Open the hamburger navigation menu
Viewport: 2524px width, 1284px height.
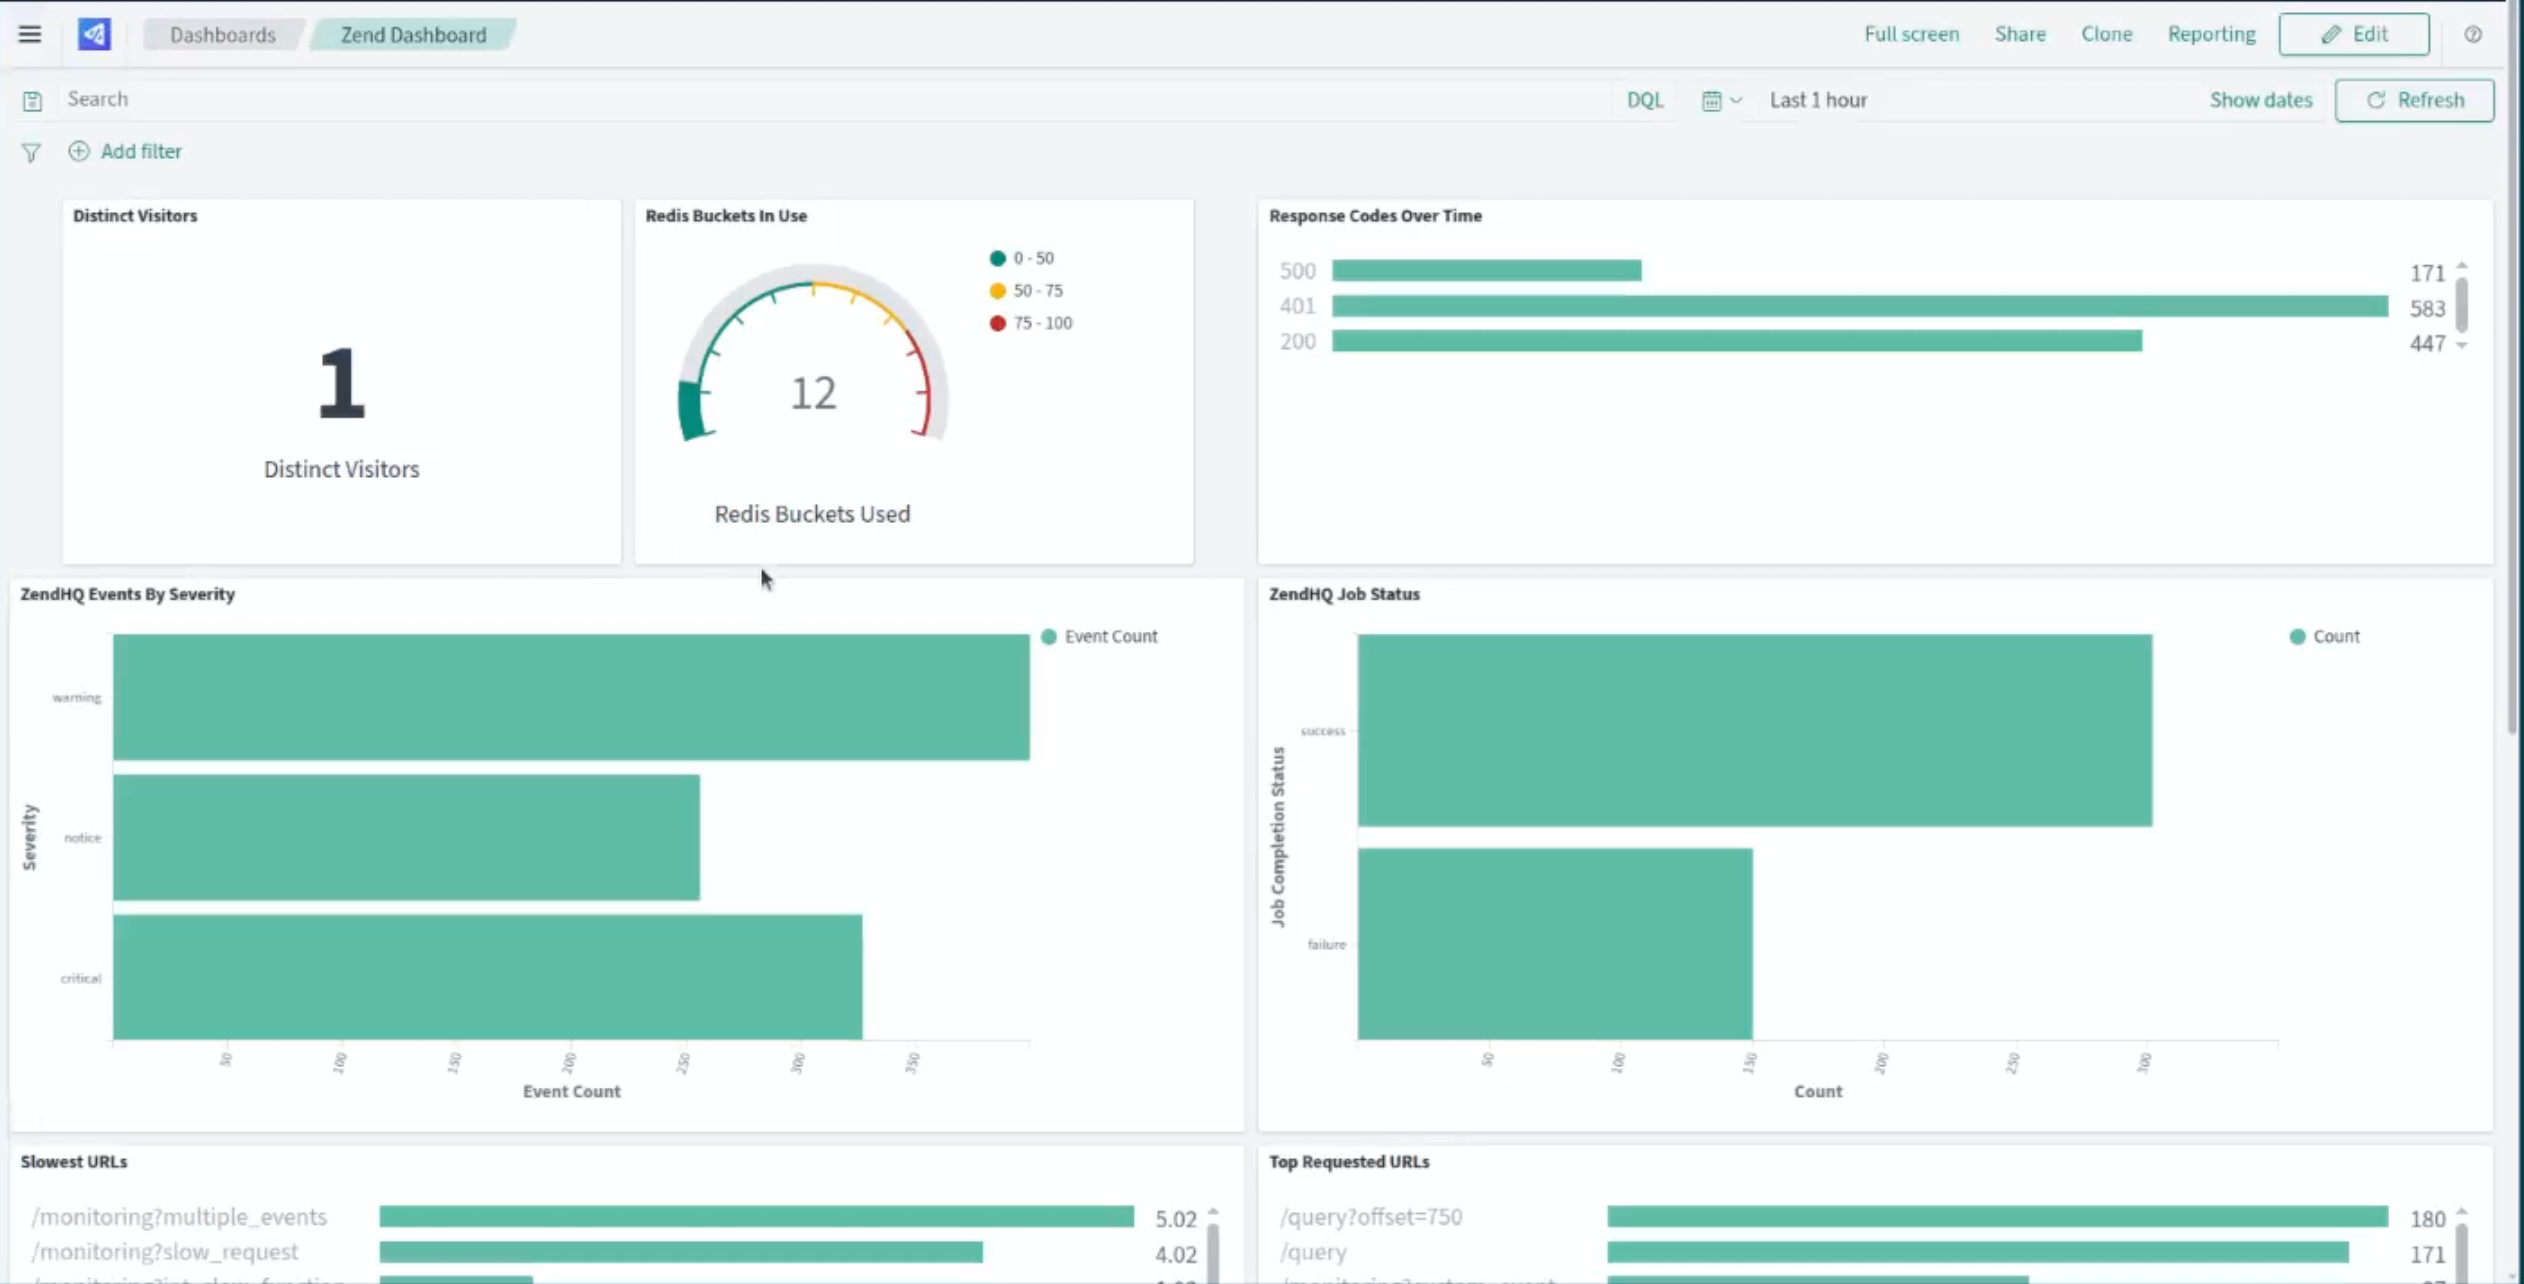(x=30, y=34)
